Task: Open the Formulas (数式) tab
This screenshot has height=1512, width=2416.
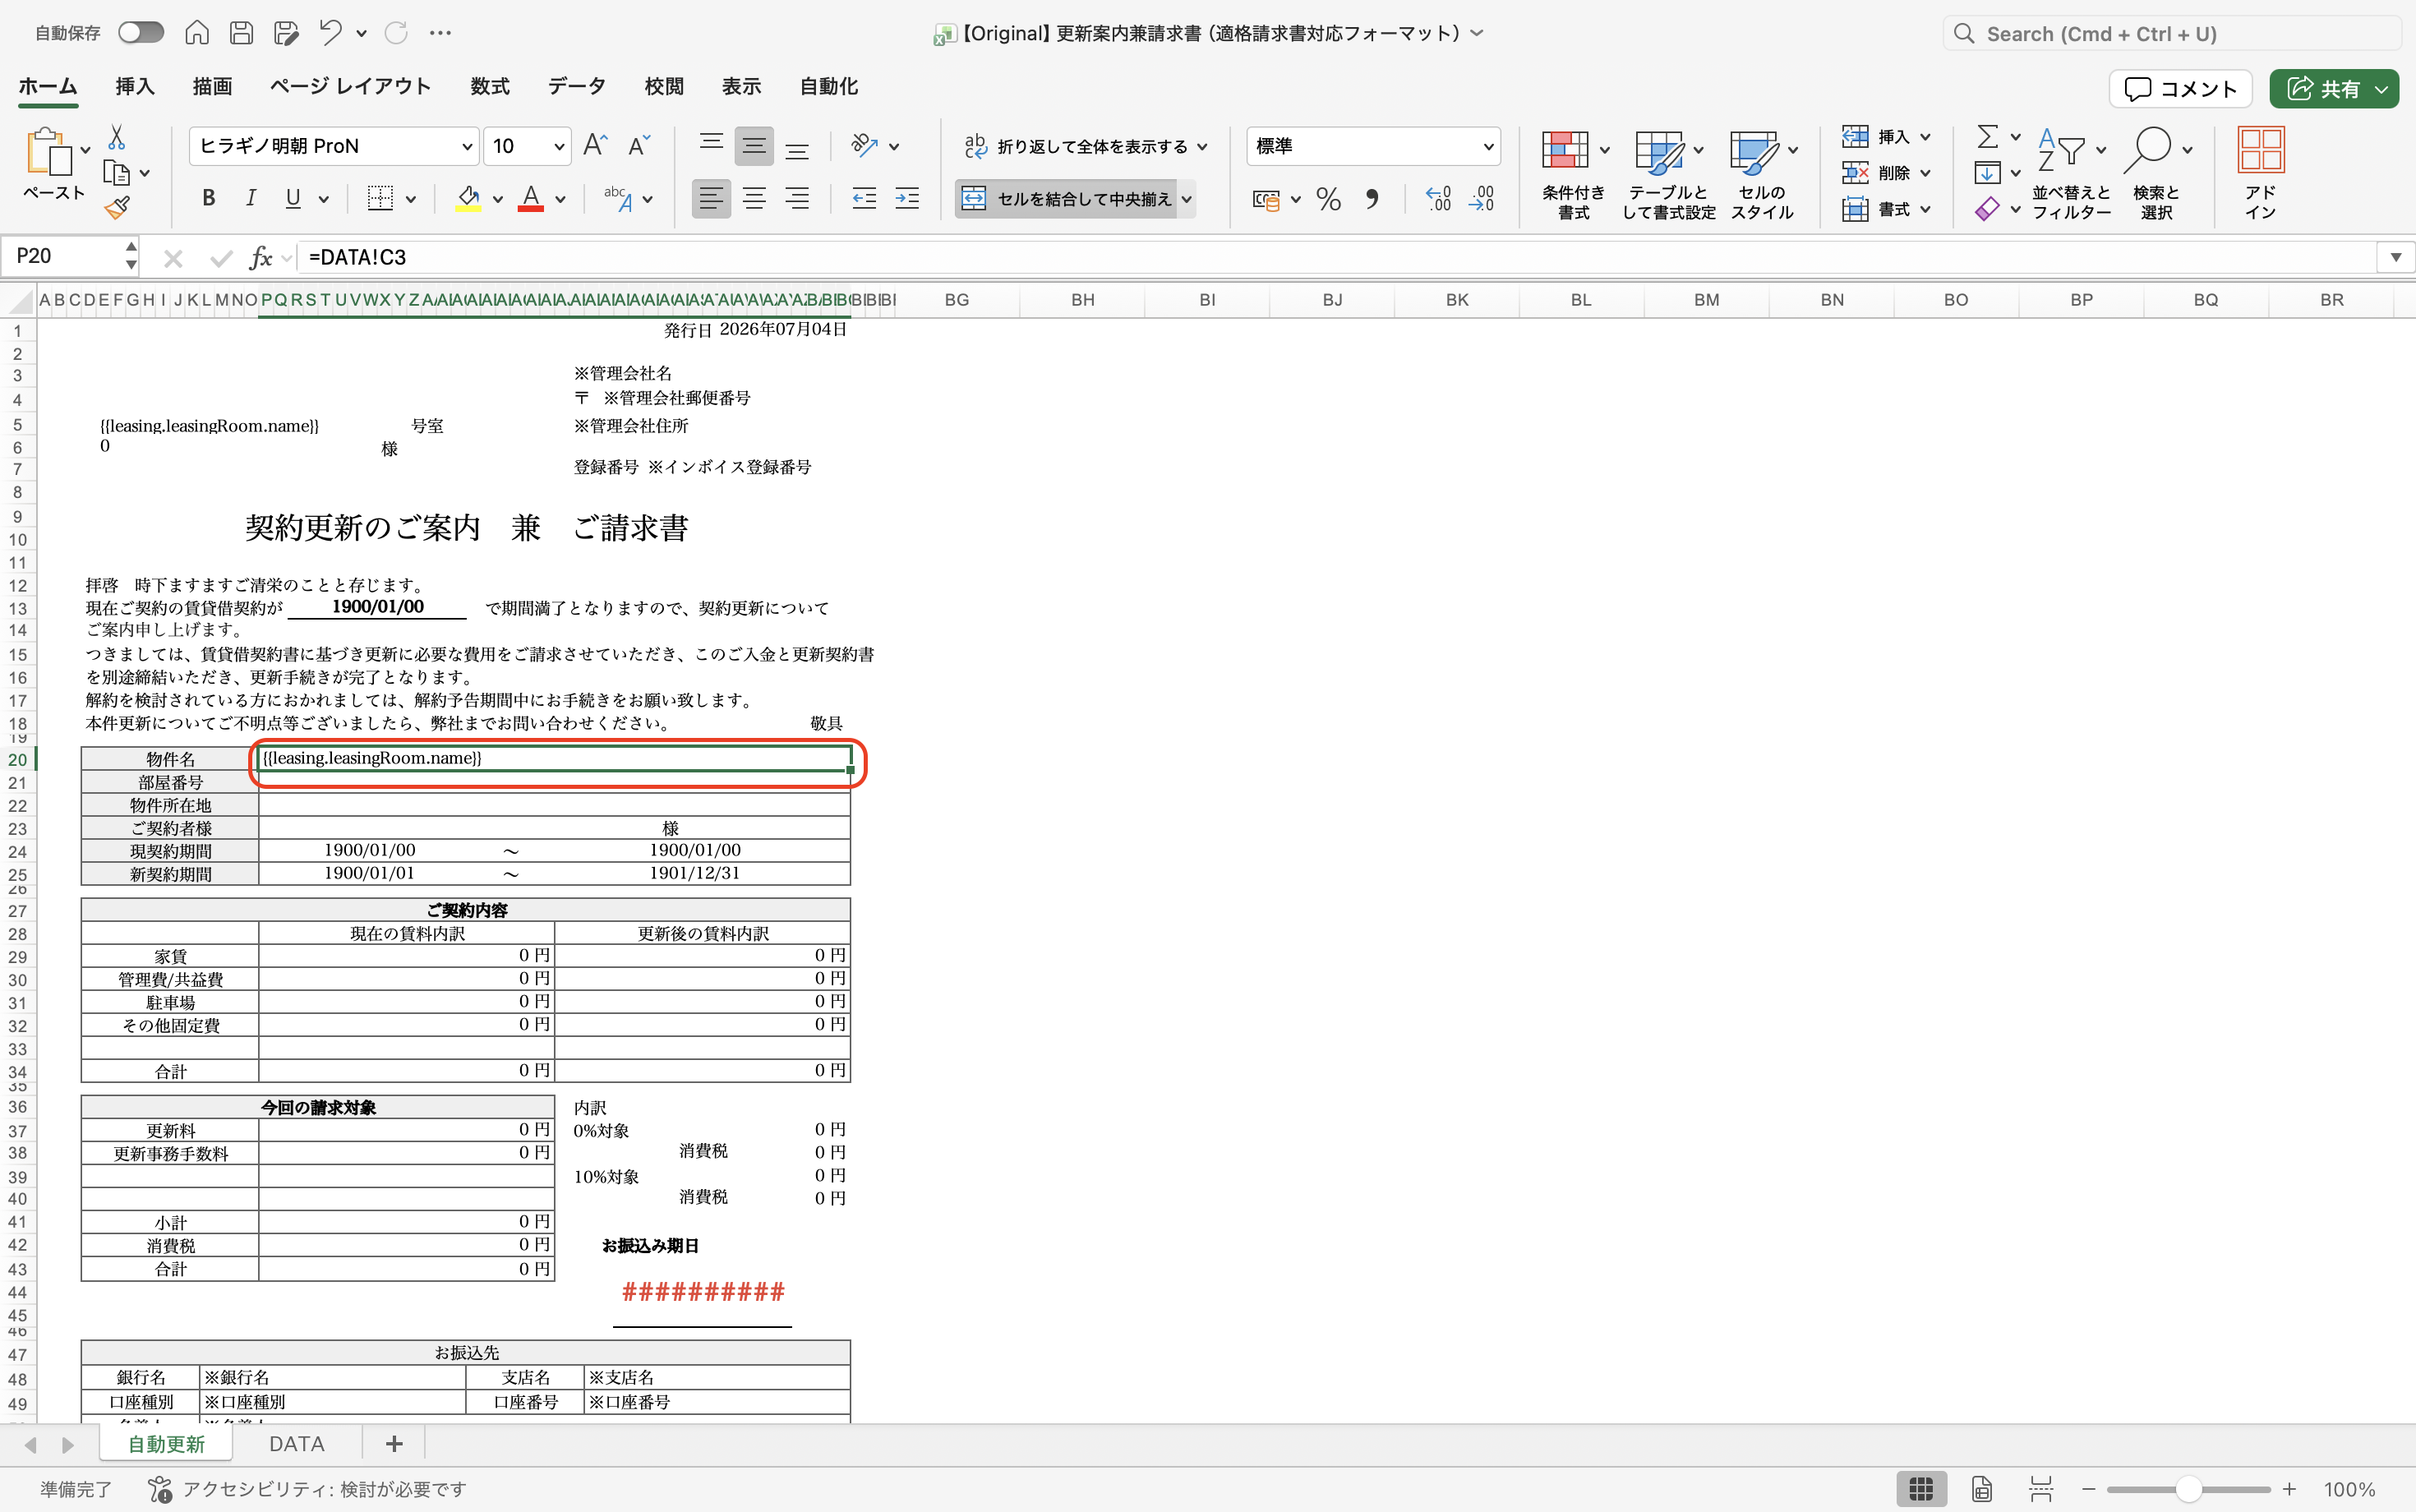Action: tap(490, 87)
